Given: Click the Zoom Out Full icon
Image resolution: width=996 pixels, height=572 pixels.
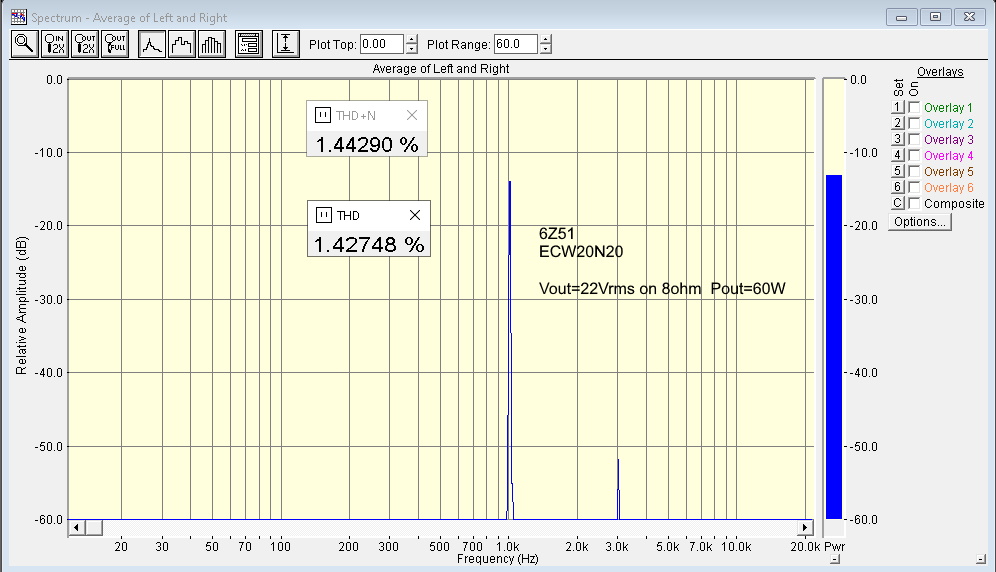Looking at the screenshot, I should 115,44.
